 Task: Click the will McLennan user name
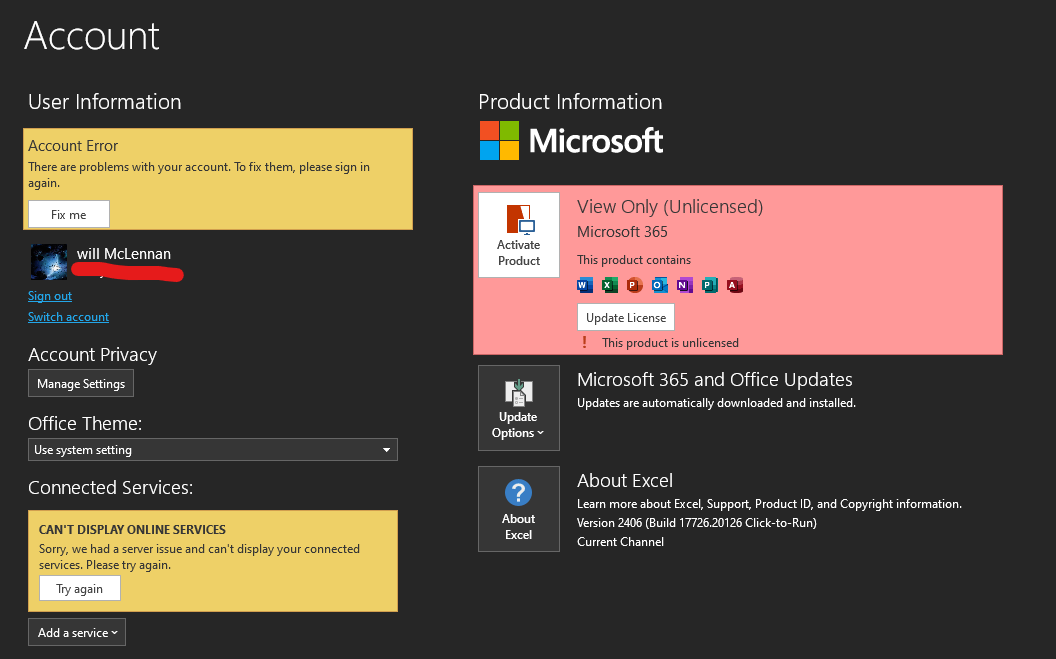point(124,254)
